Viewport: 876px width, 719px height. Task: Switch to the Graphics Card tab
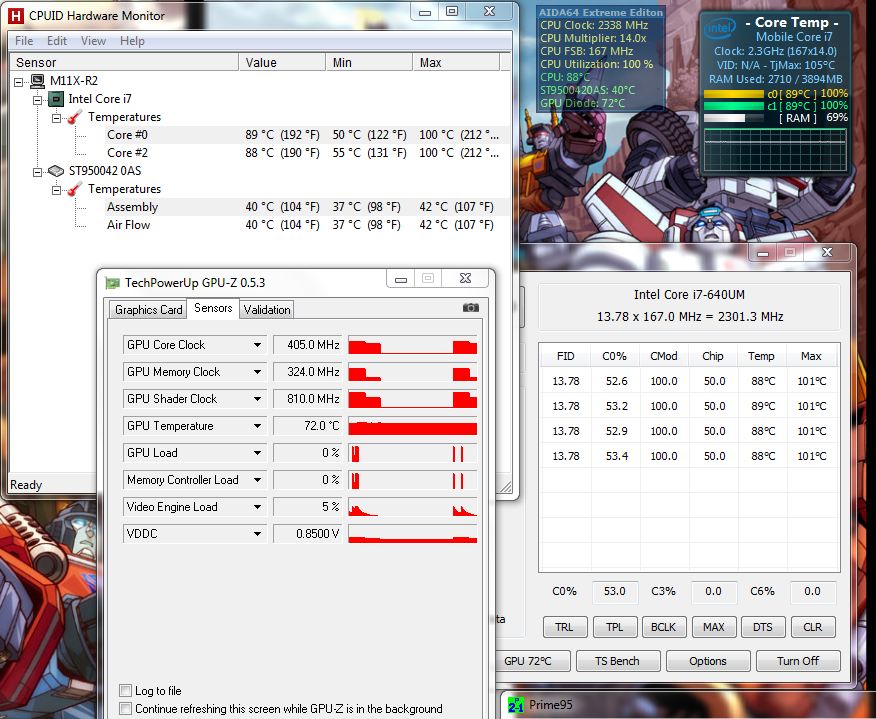(148, 309)
